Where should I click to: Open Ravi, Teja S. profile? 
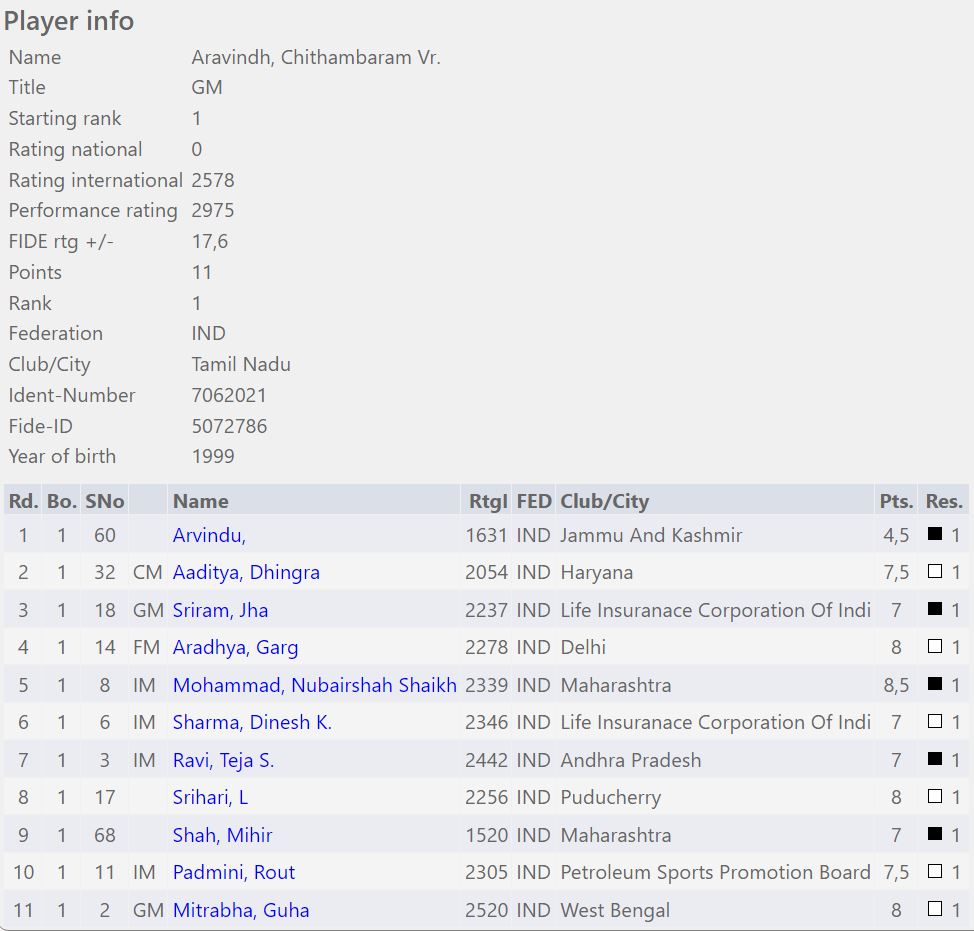coord(223,761)
